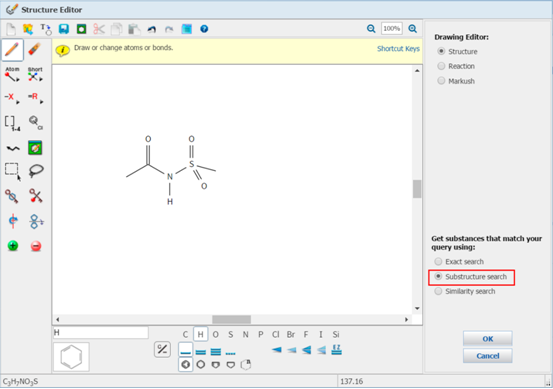
Task: Select the phosphorus P atom
Action: pos(261,334)
